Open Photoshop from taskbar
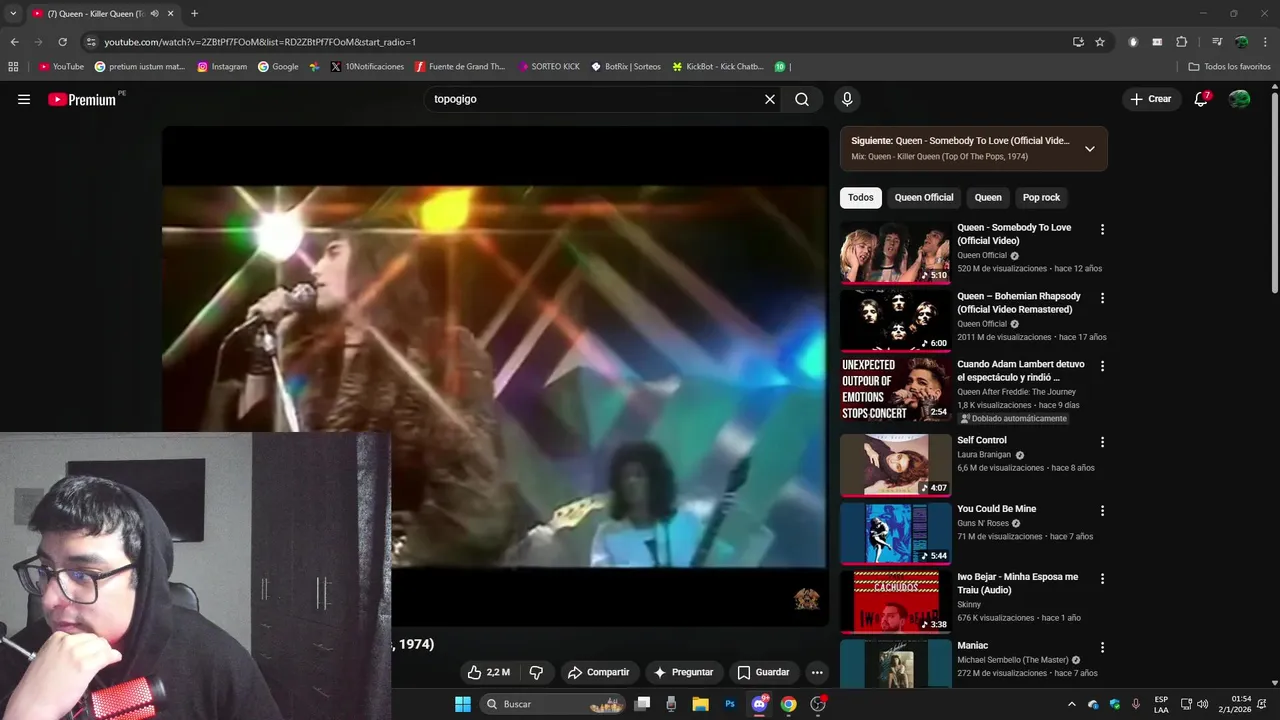Image resolution: width=1280 pixels, height=720 pixels. [x=730, y=704]
